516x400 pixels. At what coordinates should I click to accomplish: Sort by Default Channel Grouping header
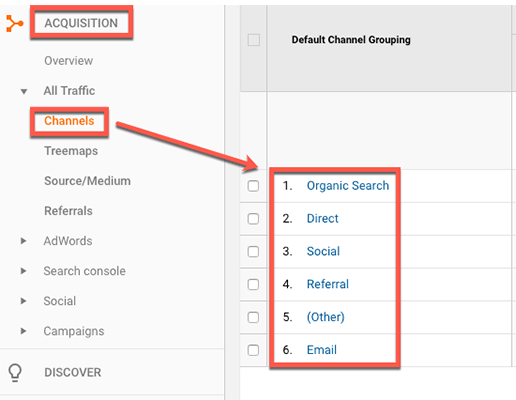click(x=351, y=40)
